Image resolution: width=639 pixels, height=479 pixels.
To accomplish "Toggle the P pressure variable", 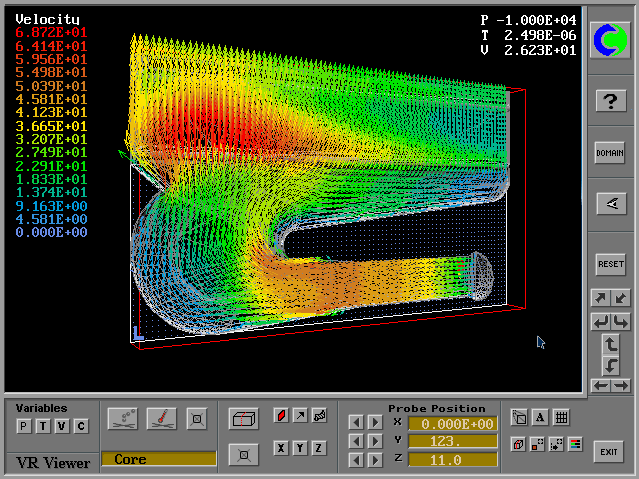I will pos(23,427).
